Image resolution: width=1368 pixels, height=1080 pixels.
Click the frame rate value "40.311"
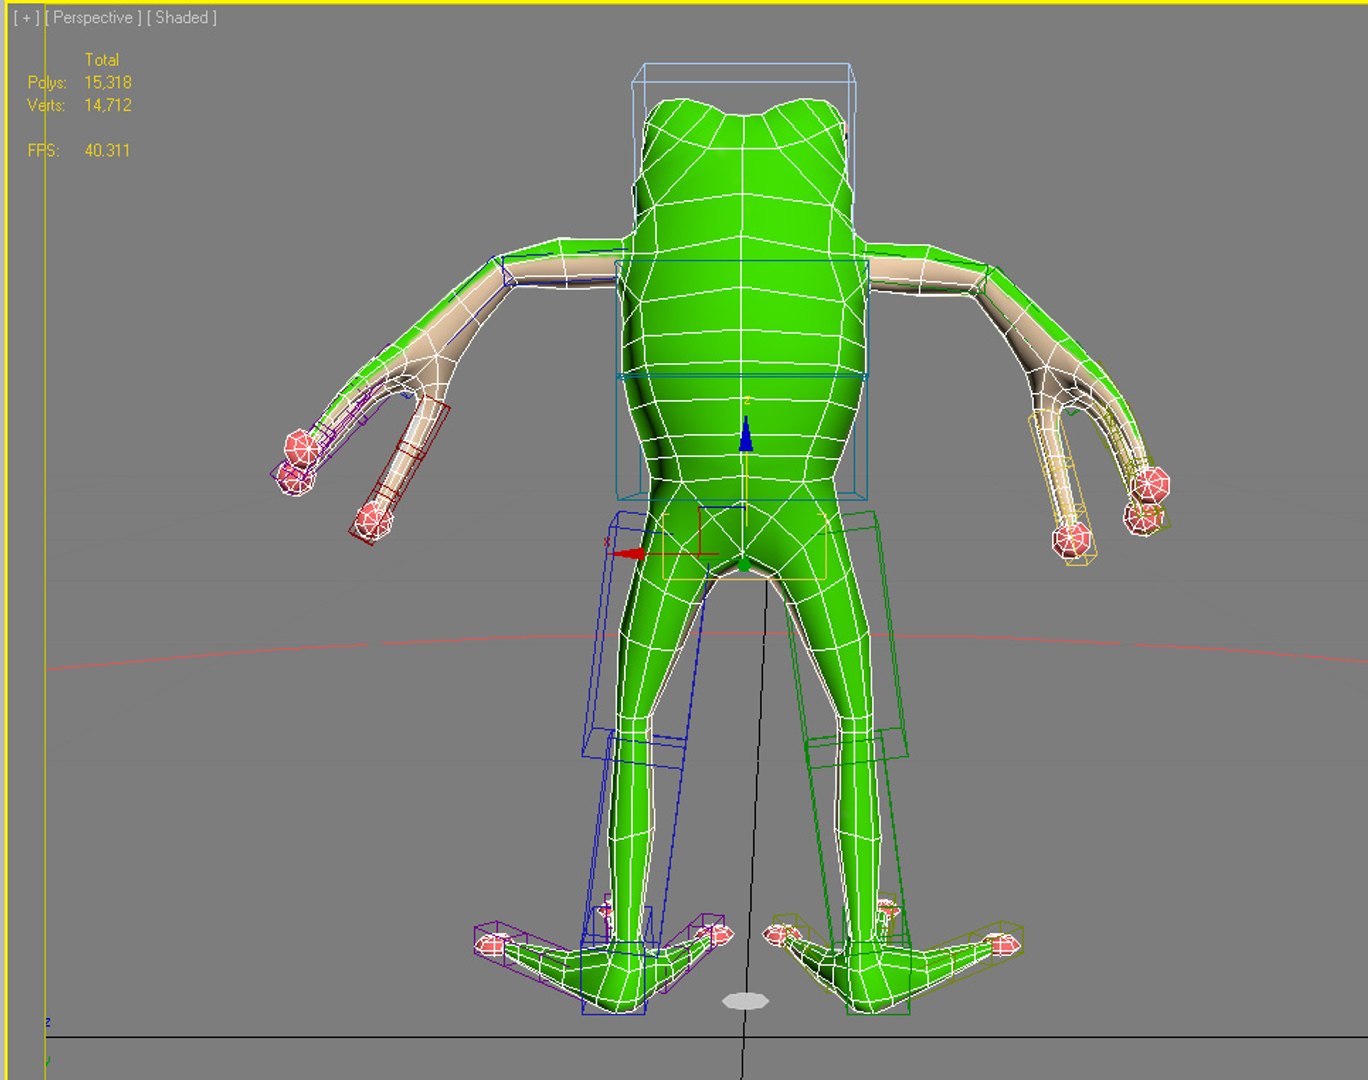(x=107, y=151)
